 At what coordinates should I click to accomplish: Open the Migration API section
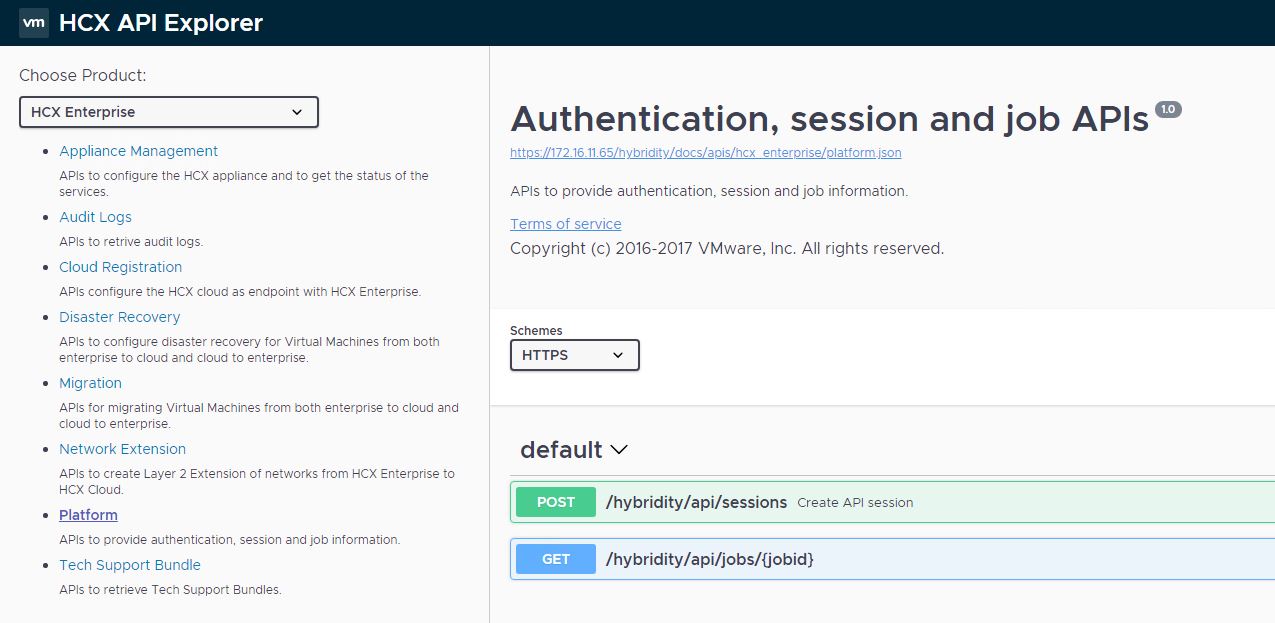coord(90,383)
